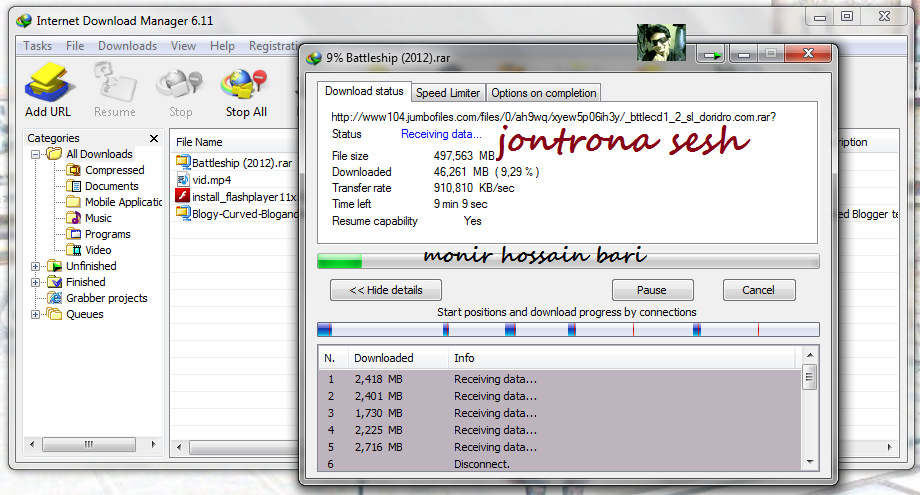Viewport: 920px width, 495px height.
Task: Click the 'Receiving data...' status text
Action: point(441,134)
